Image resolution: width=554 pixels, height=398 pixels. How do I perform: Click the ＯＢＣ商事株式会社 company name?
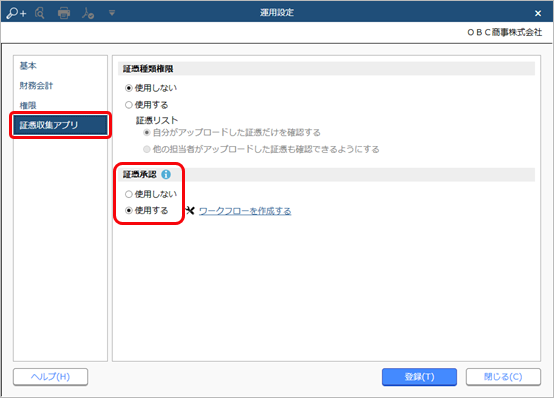(505, 33)
